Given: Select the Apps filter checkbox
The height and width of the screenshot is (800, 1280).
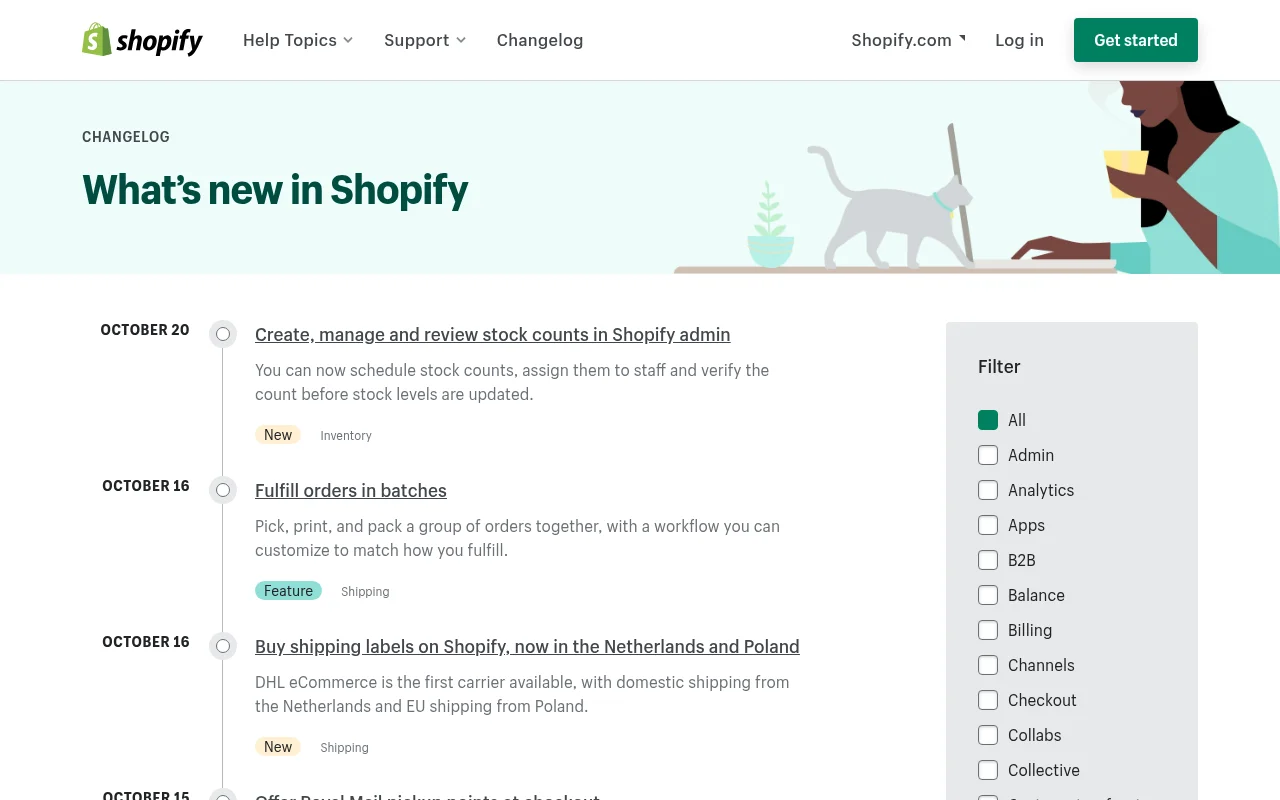Looking at the screenshot, I should (988, 525).
